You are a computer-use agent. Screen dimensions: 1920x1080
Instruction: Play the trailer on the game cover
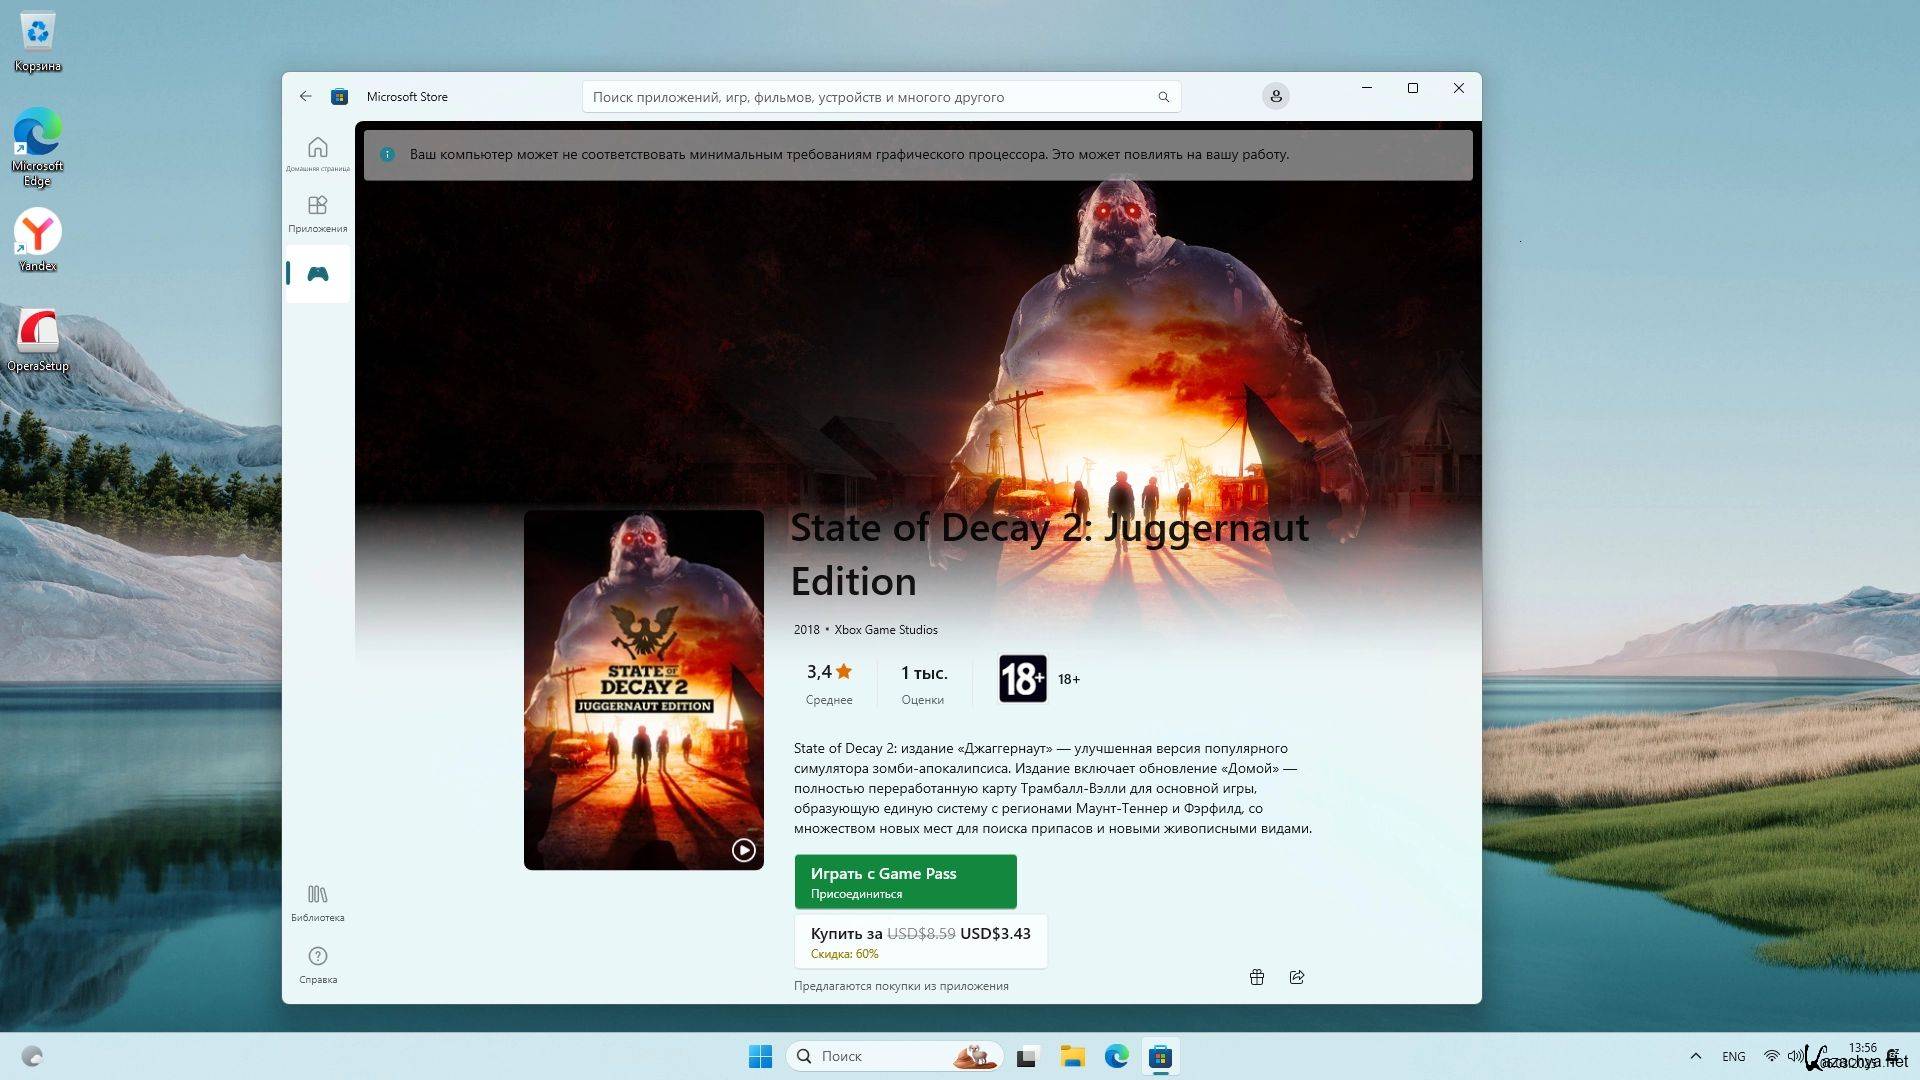743,850
